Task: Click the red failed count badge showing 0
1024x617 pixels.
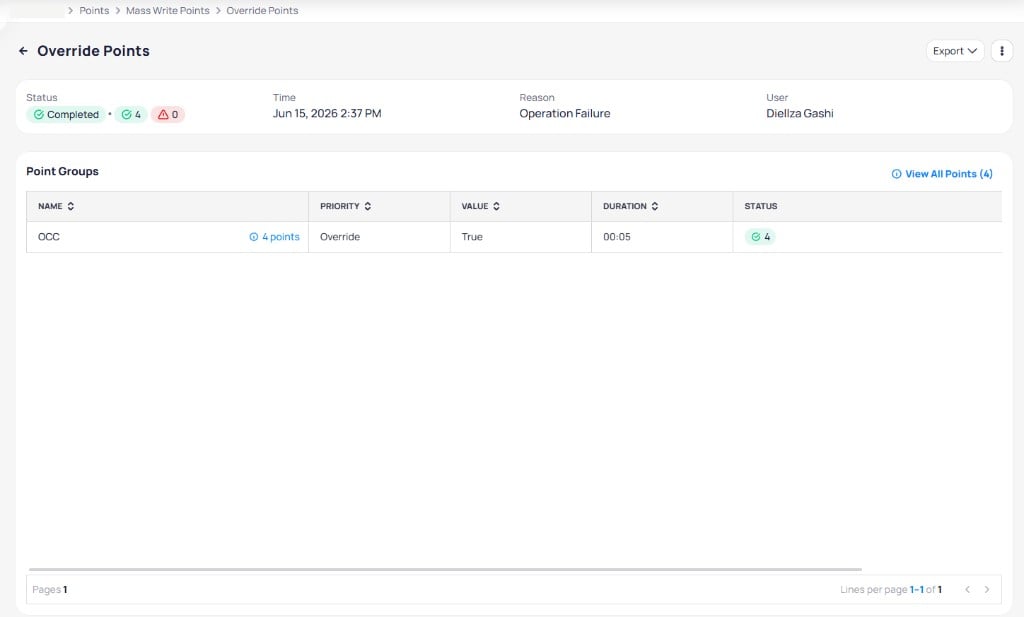Action: [168, 114]
